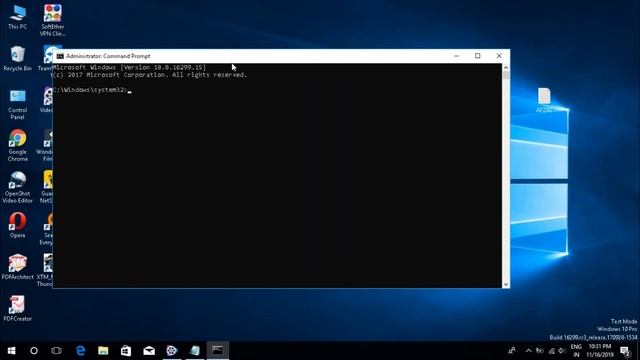The image size is (640, 360).
Task: Show hidden system tray icons
Action: click(x=529, y=351)
